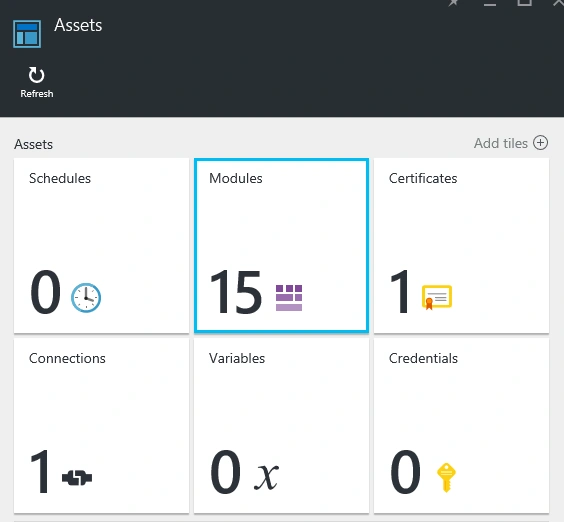The height and width of the screenshot is (522, 564).
Task: Click the plus circle beside Add tiles
Action: pyautogui.click(x=540, y=143)
